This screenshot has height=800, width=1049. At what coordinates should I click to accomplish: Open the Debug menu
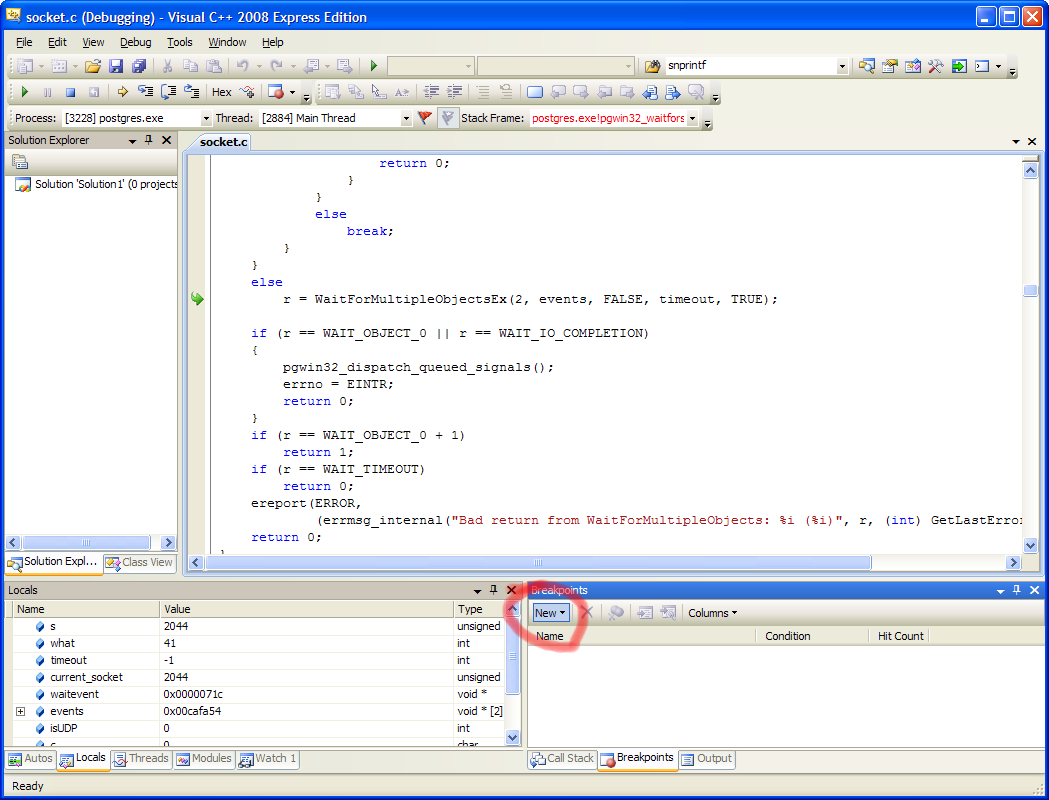coord(135,42)
